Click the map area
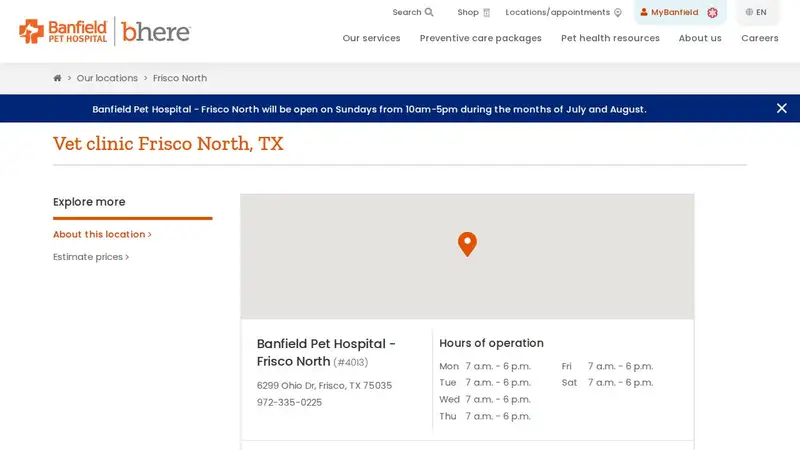The image size is (800, 450). click(467, 256)
